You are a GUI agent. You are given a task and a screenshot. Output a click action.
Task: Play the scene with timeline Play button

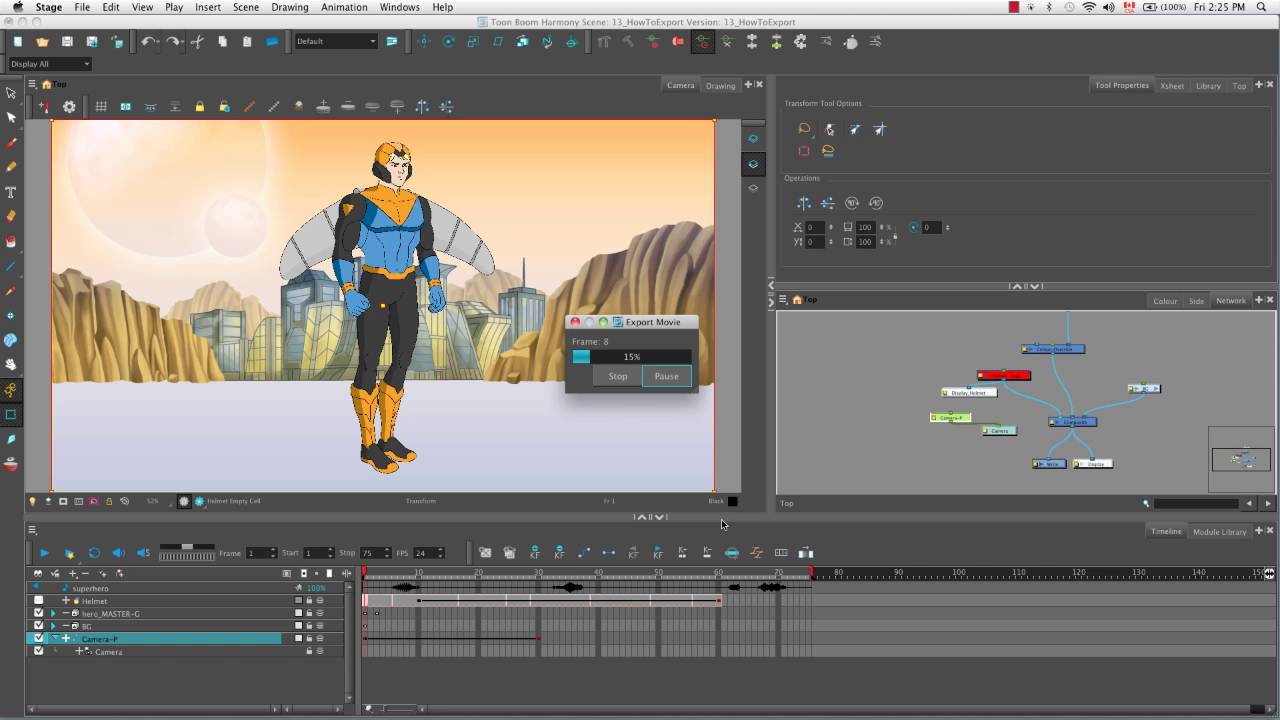(44, 553)
